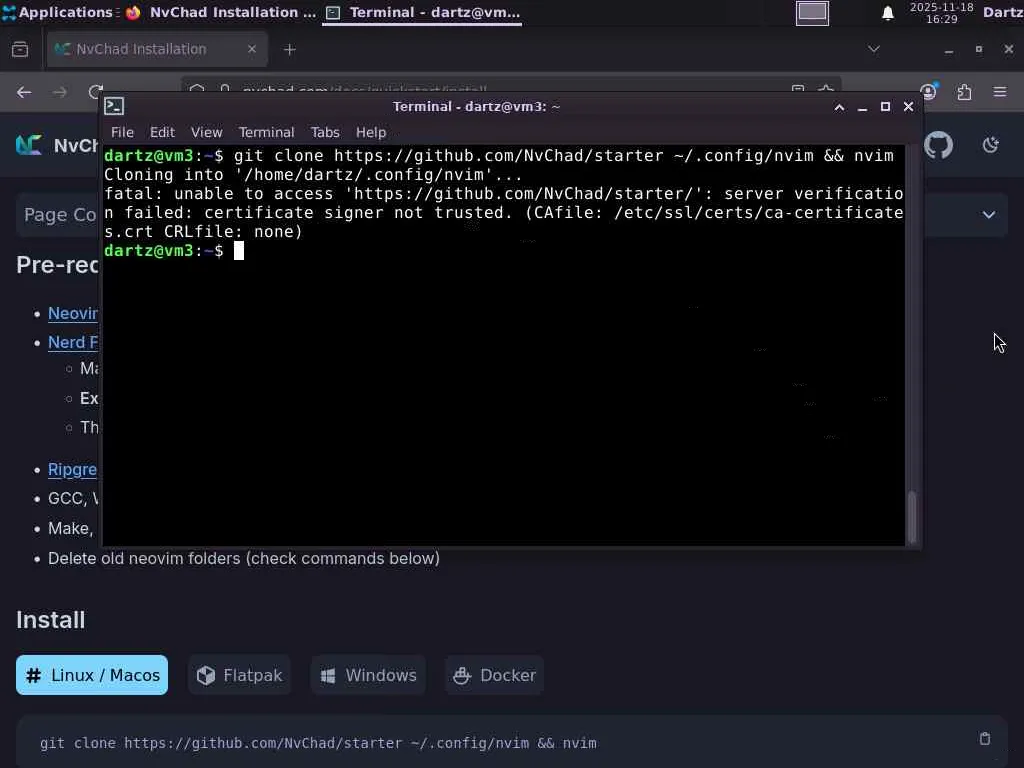Select Terminal - dartz@vm taskbar entry
Screen dimensions: 1024x768
pos(423,12)
